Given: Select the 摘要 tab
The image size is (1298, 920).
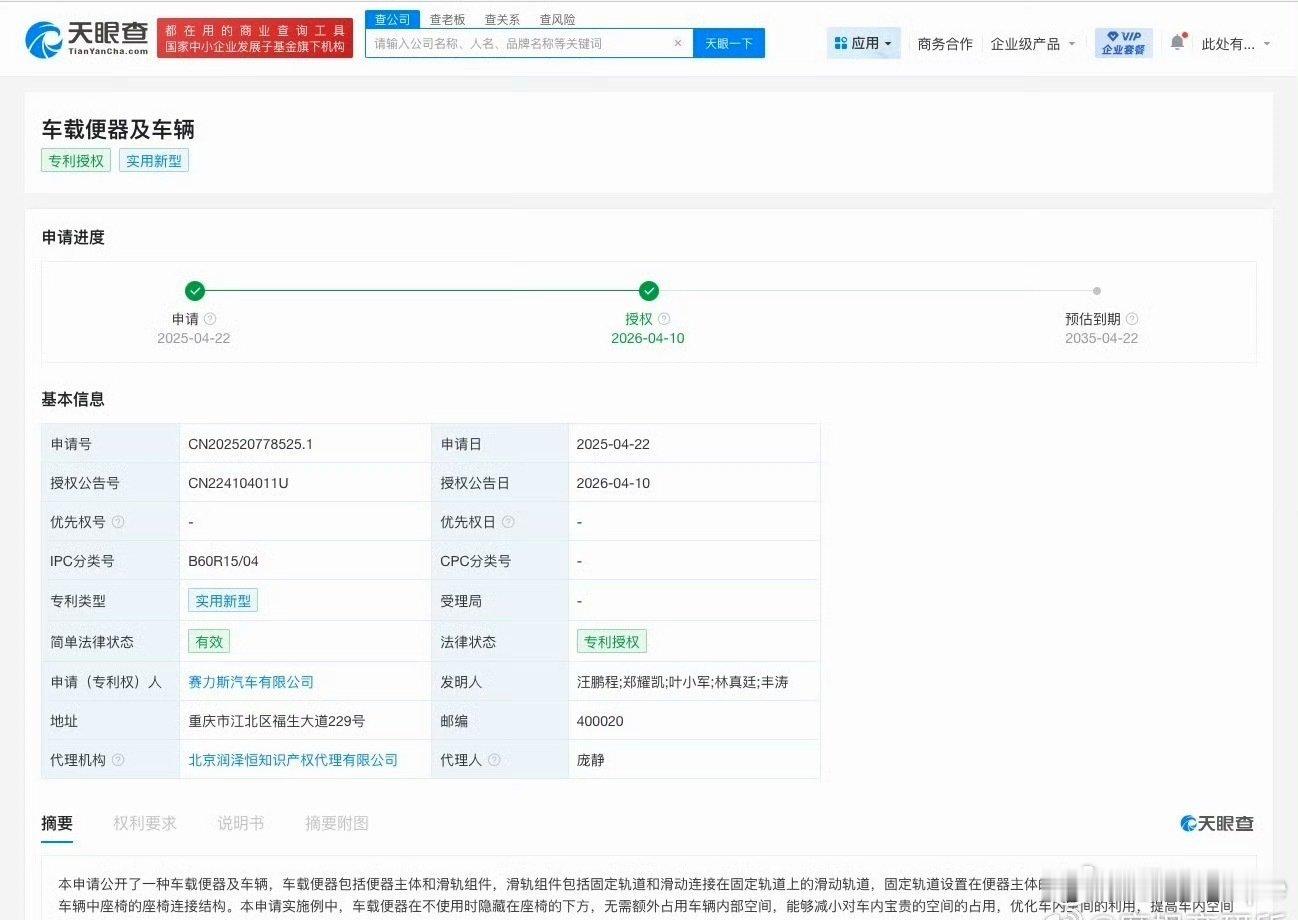Looking at the screenshot, I should 57,823.
